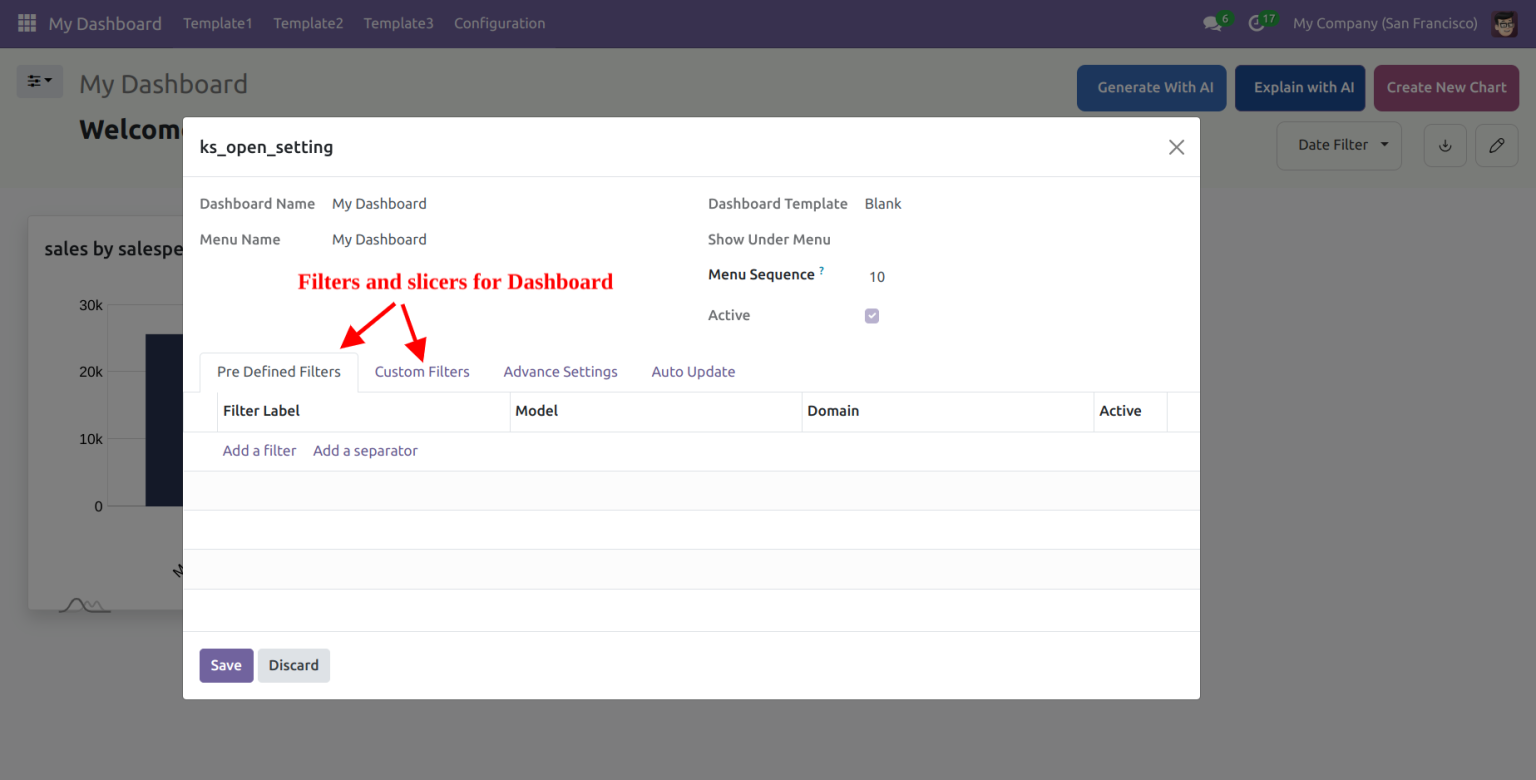Edit the Menu Sequence input field
This screenshot has width=1536, height=780.
tap(1000, 277)
